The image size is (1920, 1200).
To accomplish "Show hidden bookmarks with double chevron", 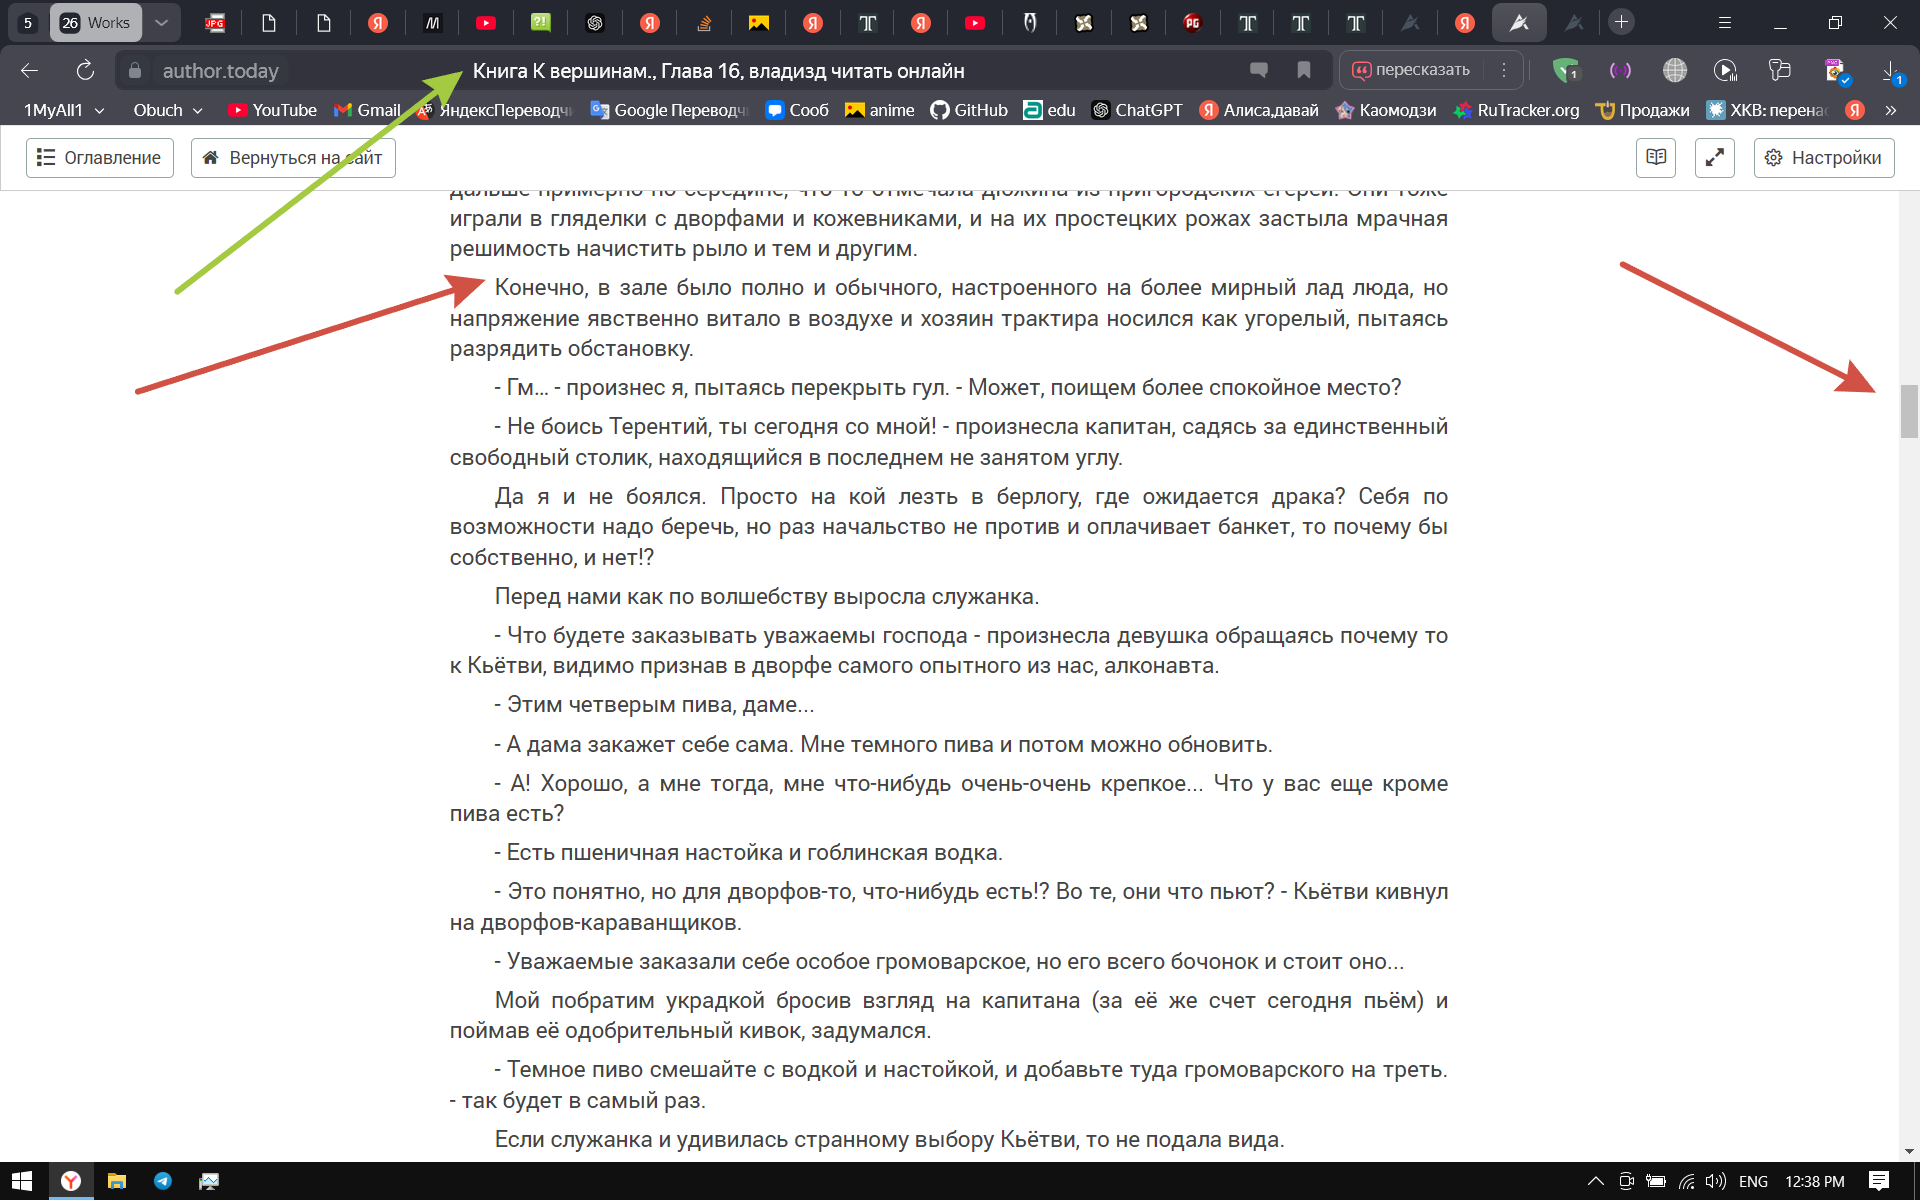I will (x=1890, y=110).
